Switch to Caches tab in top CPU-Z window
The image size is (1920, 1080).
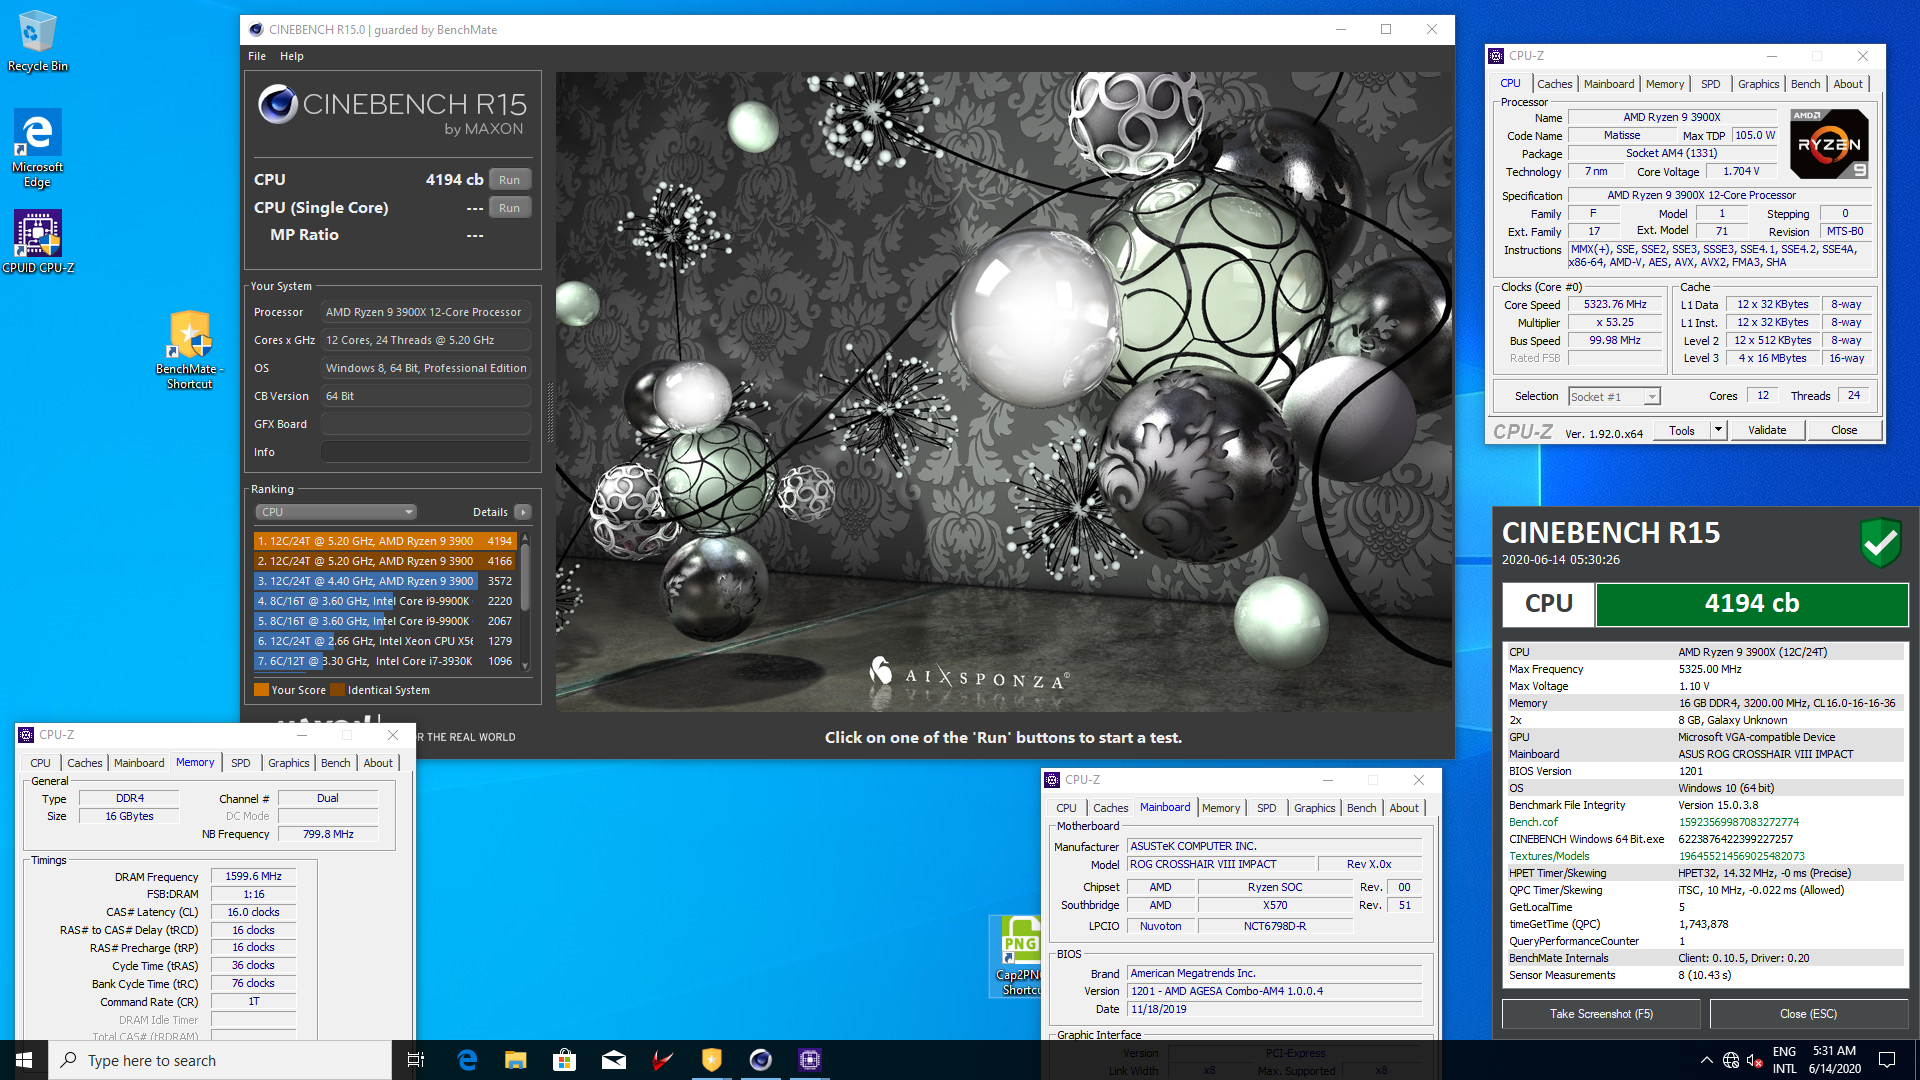pos(1554,84)
